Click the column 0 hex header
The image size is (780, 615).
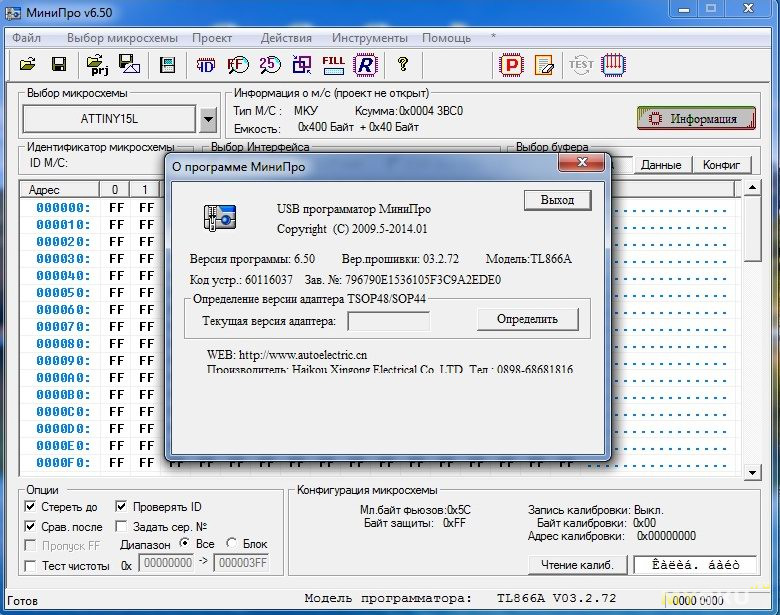tap(114, 190)
